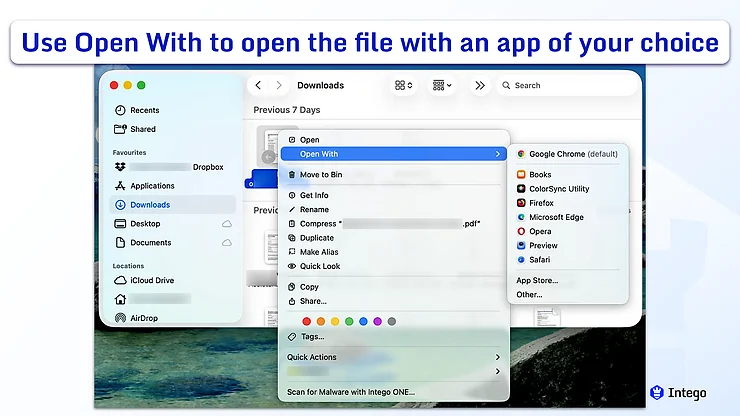
Task: Click the cloud status icon beside Documents
Action: pos(227,242)
